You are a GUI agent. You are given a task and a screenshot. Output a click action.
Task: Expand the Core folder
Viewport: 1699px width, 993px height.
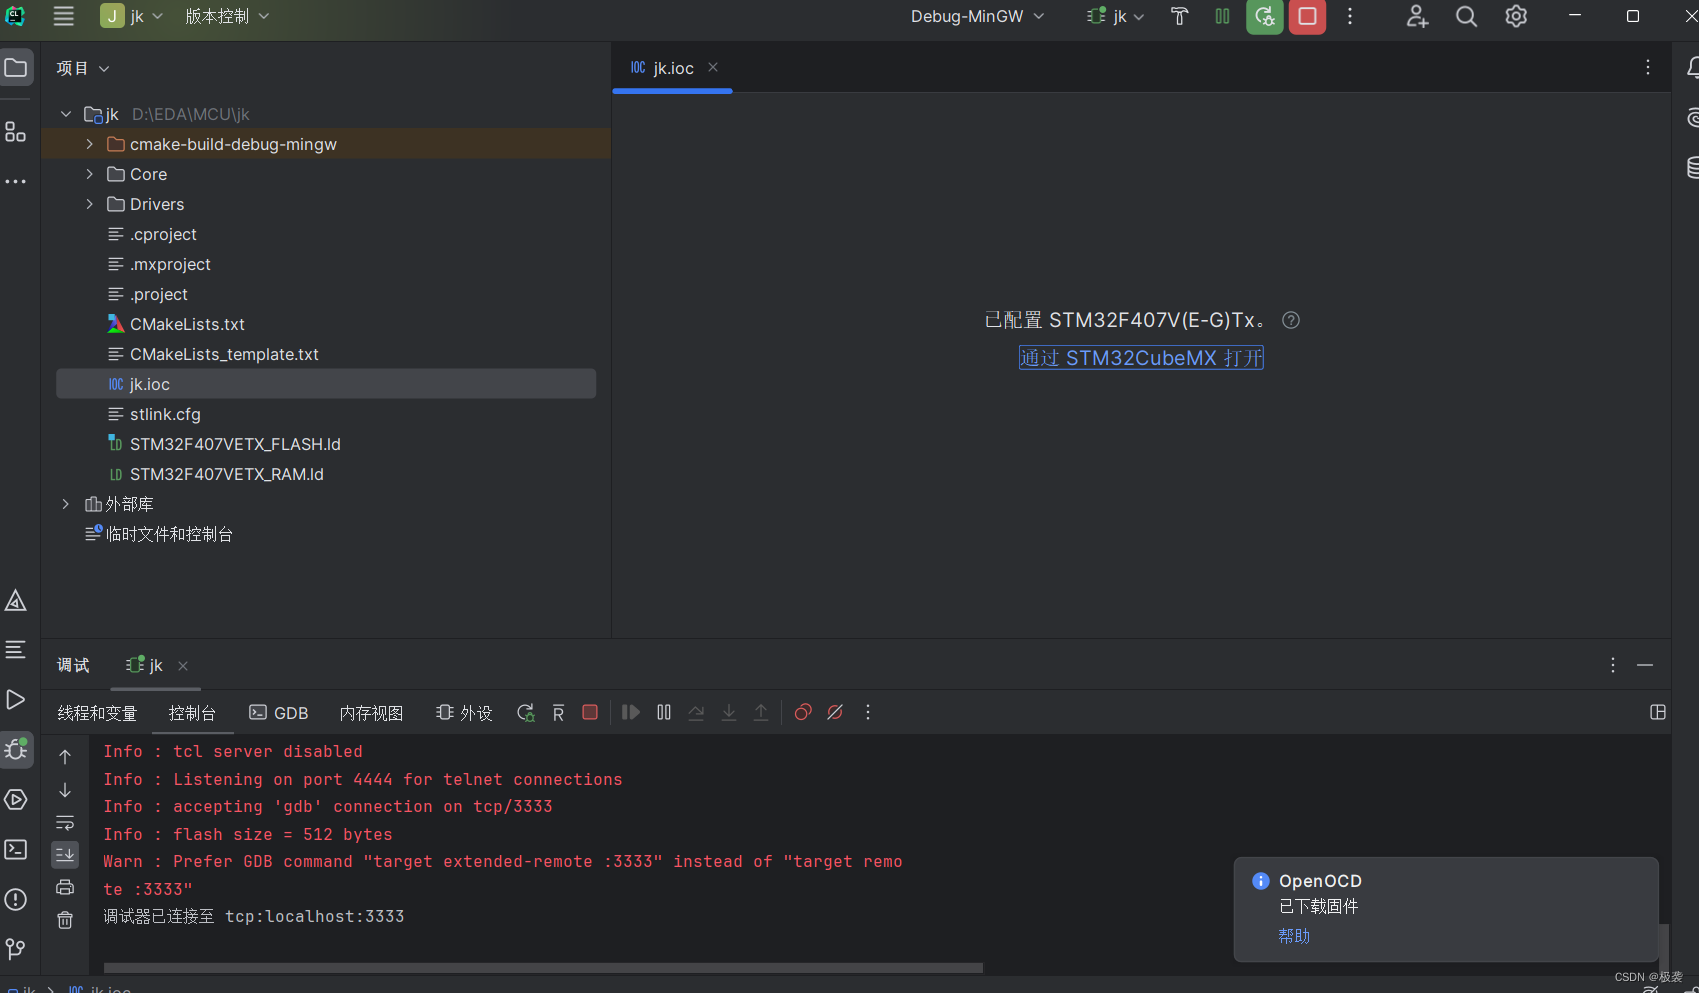tap(90, 174)
